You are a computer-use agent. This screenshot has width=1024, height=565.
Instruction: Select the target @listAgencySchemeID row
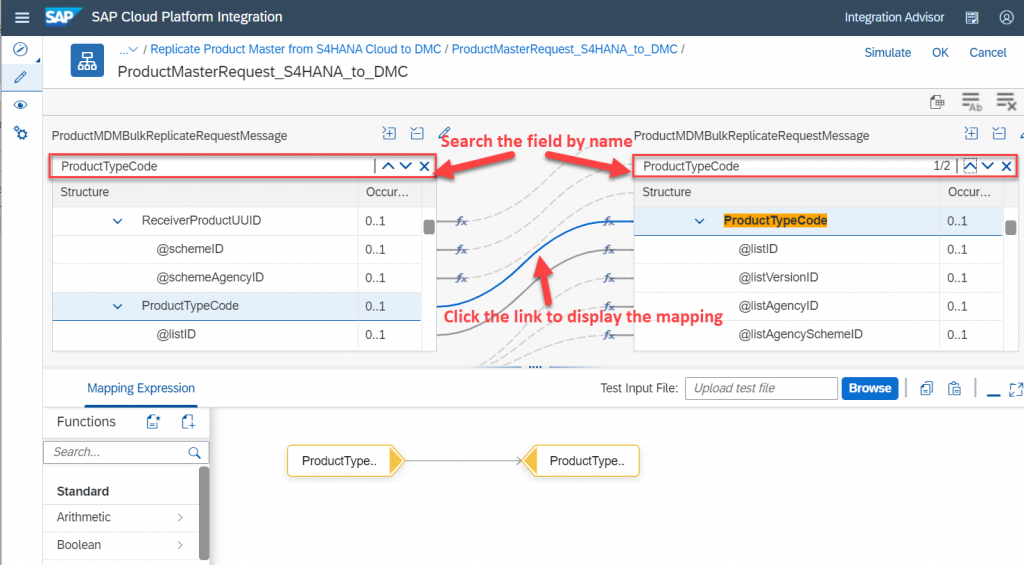point(818,334)
